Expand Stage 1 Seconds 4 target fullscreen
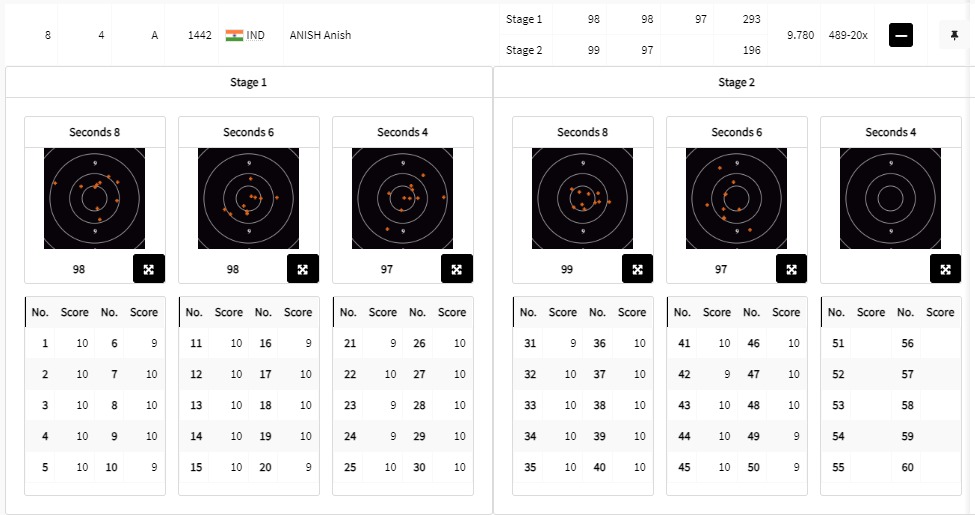Viewport: 975px width, 515px height. pyautogui.click(x=457, y=269)
